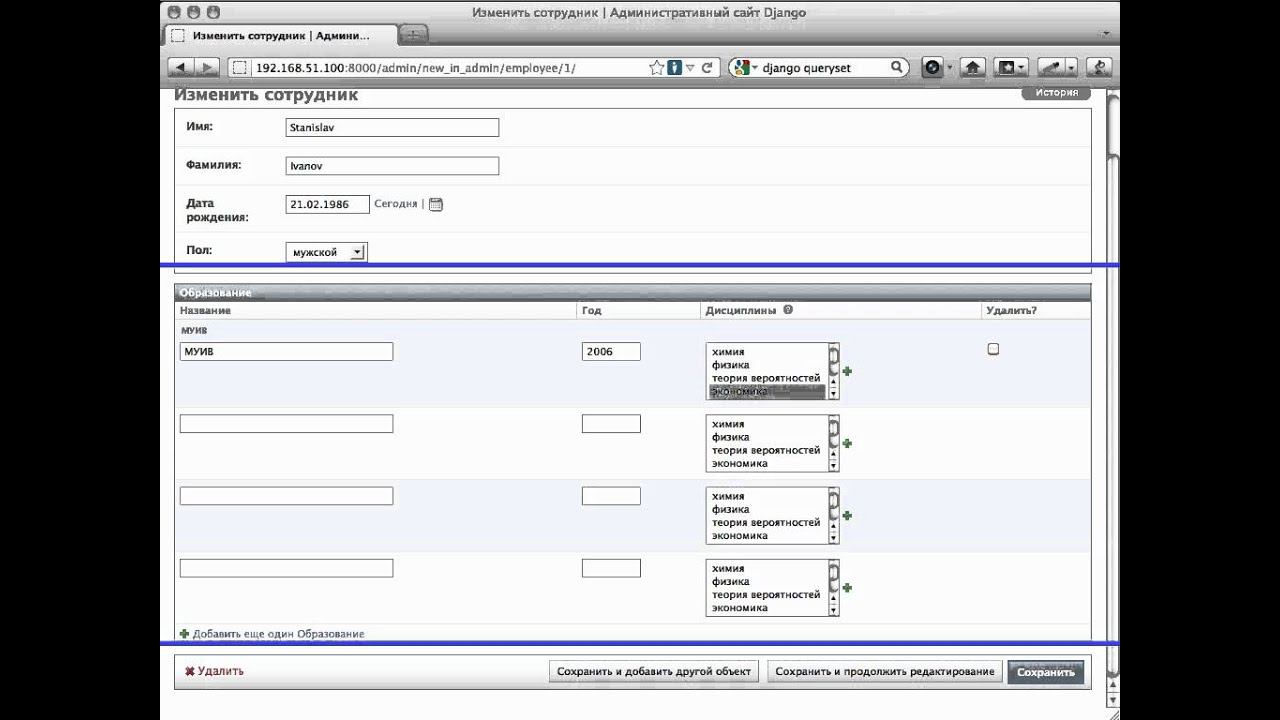Image resolution: width=1280 pixels, height=720 pixels.
Task: Click the Сегодня link by birth date
Action: click(x=396, y=204)
